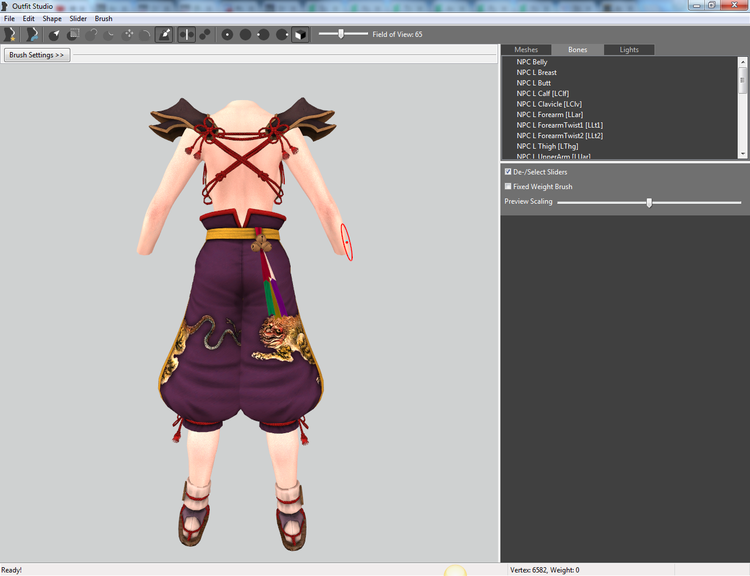Maximize the Outfit Studio window
This screenshot has height=576, width=750.
(712, 5)
